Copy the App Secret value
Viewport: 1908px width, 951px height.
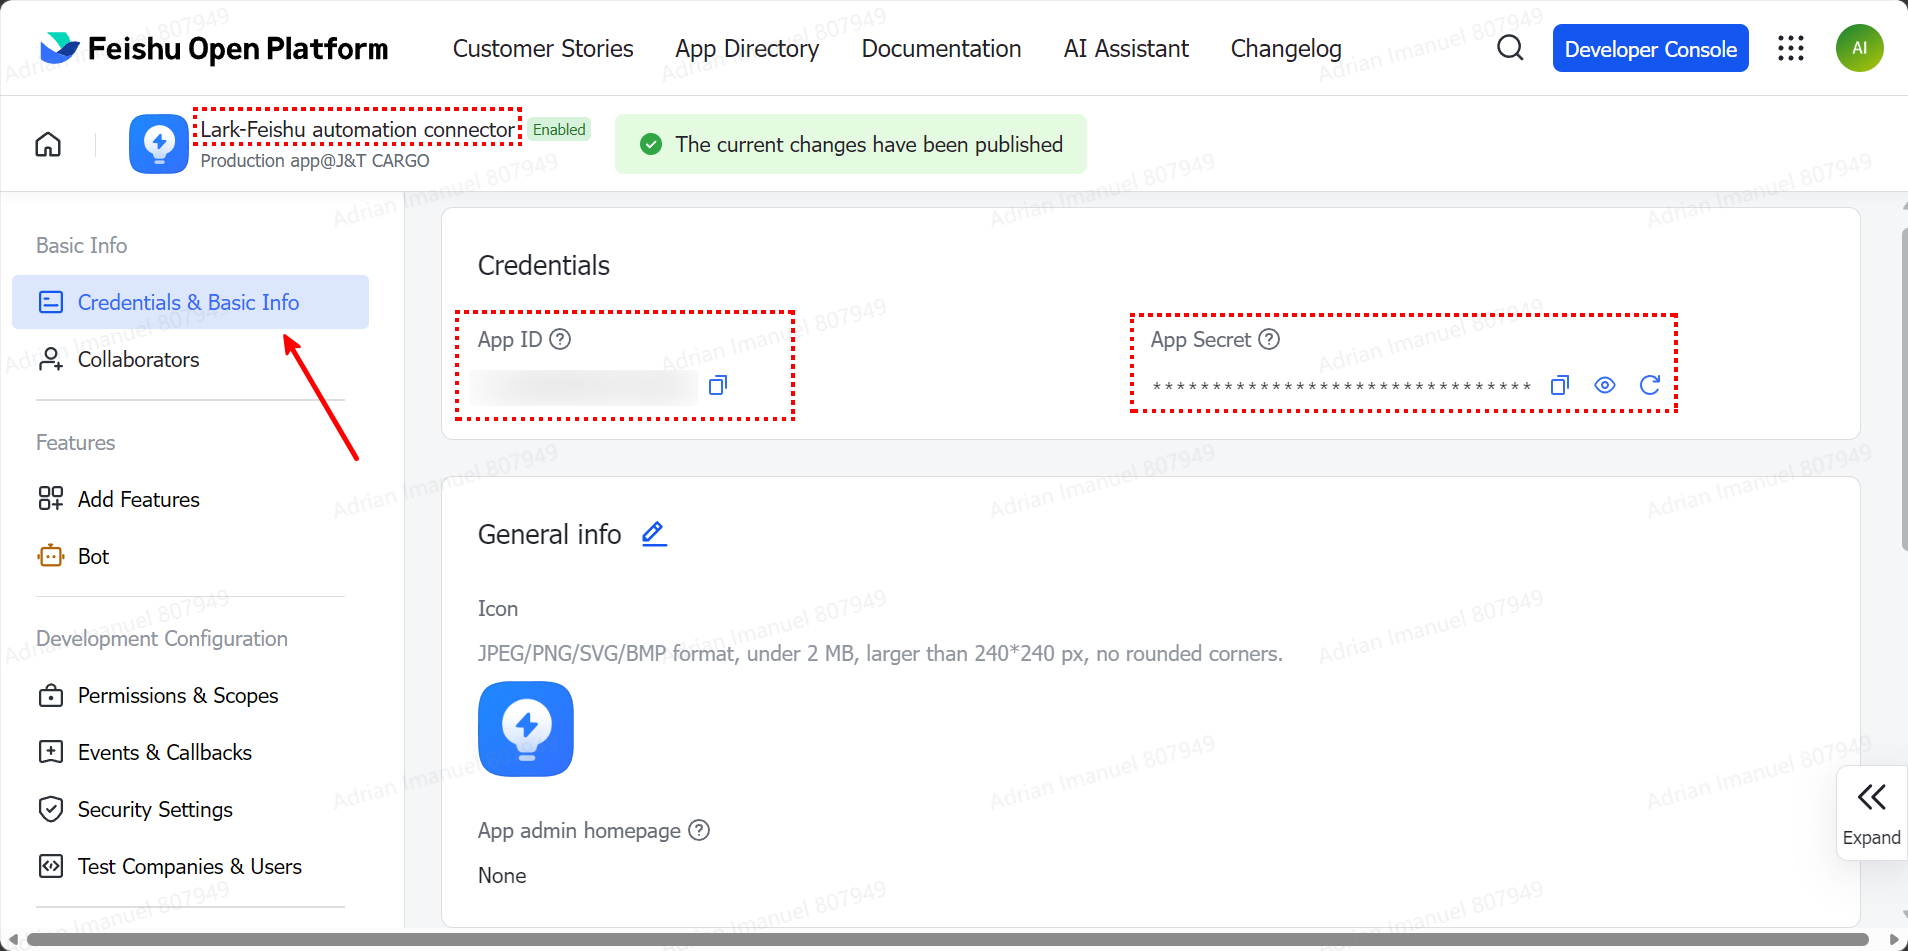(x=1560, y=385)
